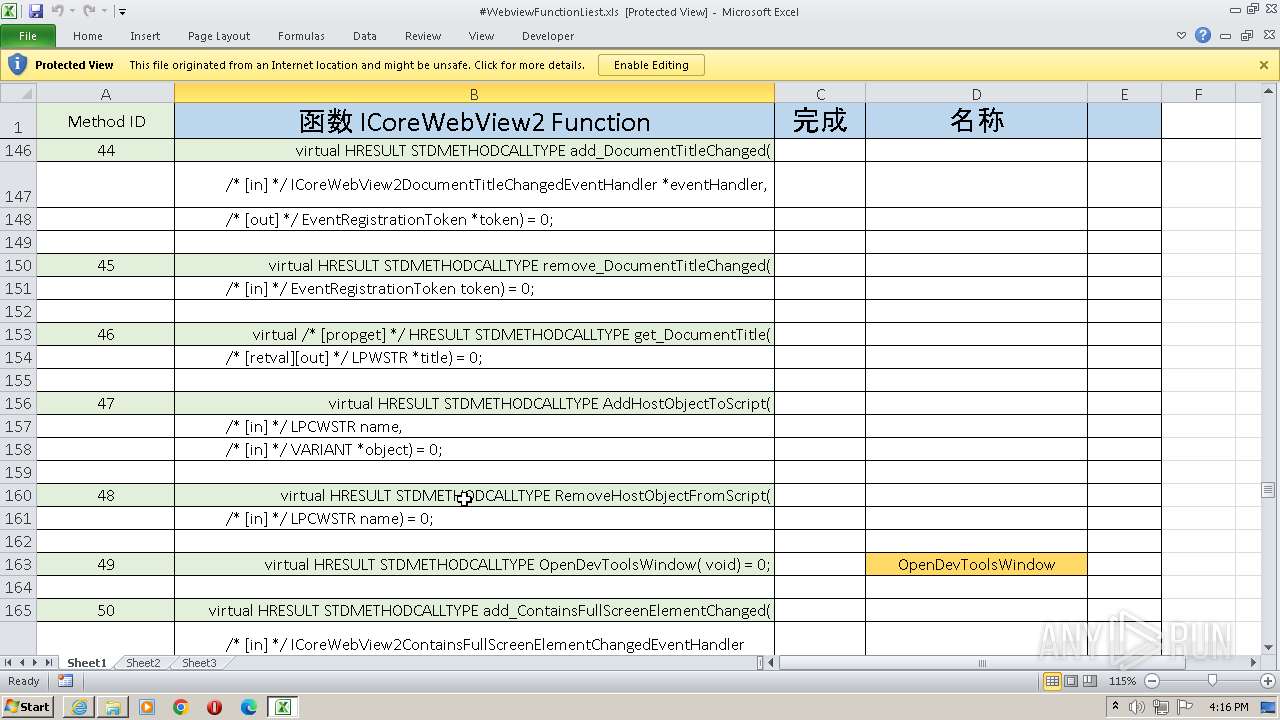
Task: Switch to the Data ribbon tab
Action: click(x=365, y=36)
